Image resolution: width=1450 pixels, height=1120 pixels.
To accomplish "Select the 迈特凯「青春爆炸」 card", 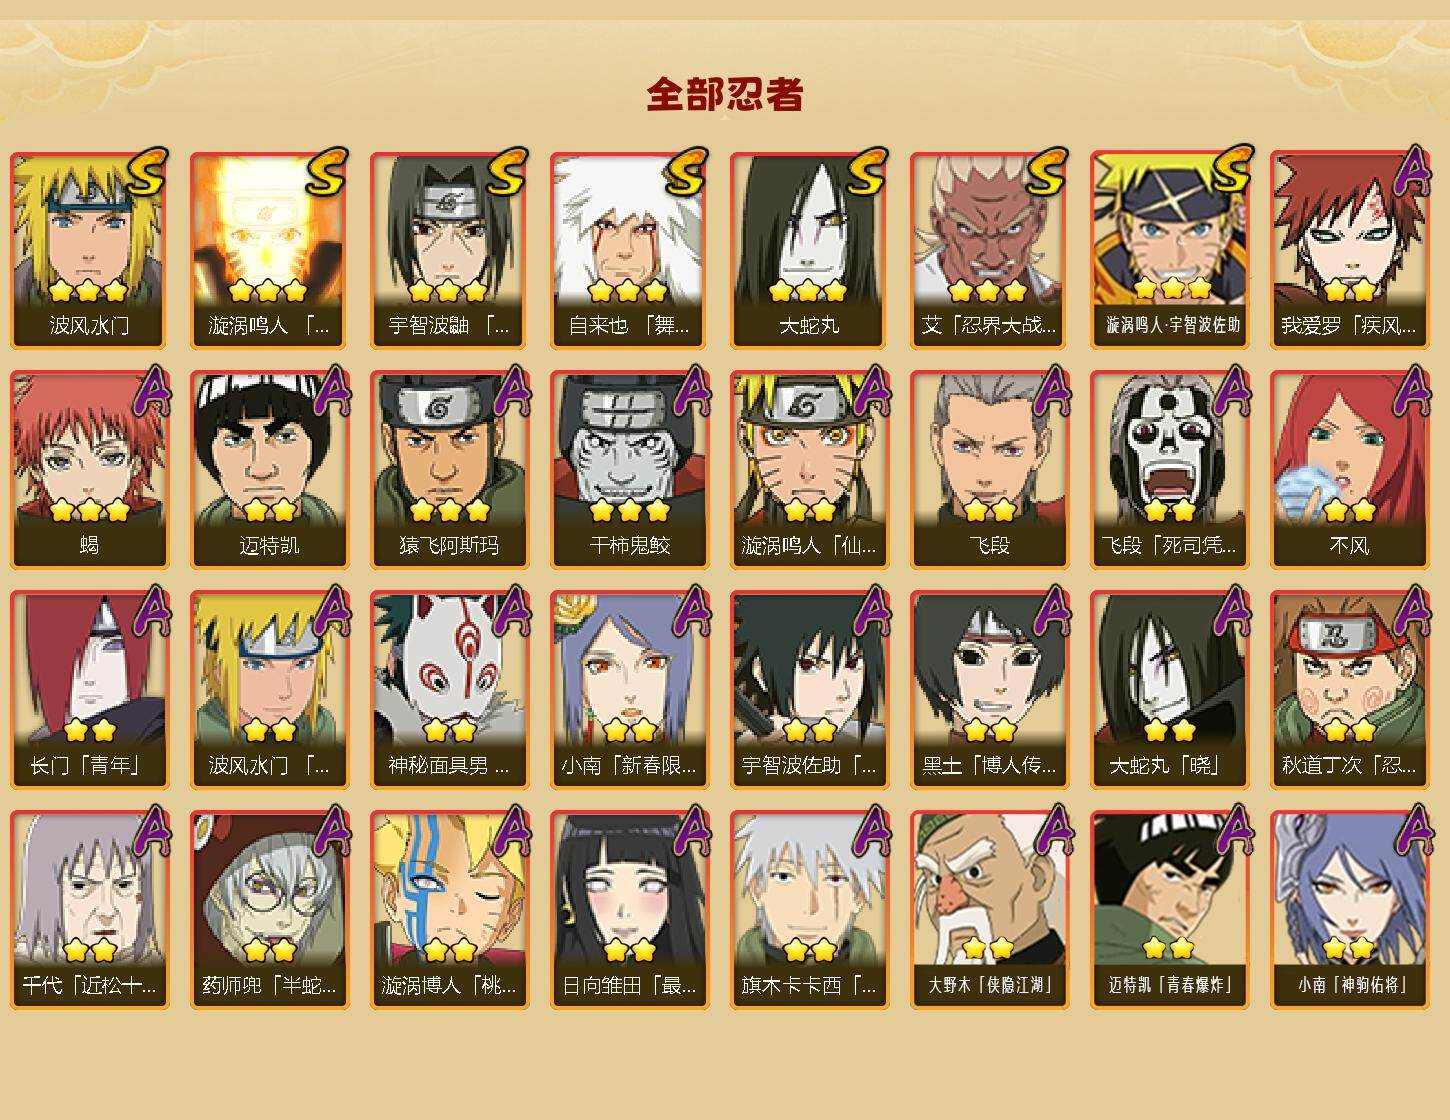I will 1169,910.
